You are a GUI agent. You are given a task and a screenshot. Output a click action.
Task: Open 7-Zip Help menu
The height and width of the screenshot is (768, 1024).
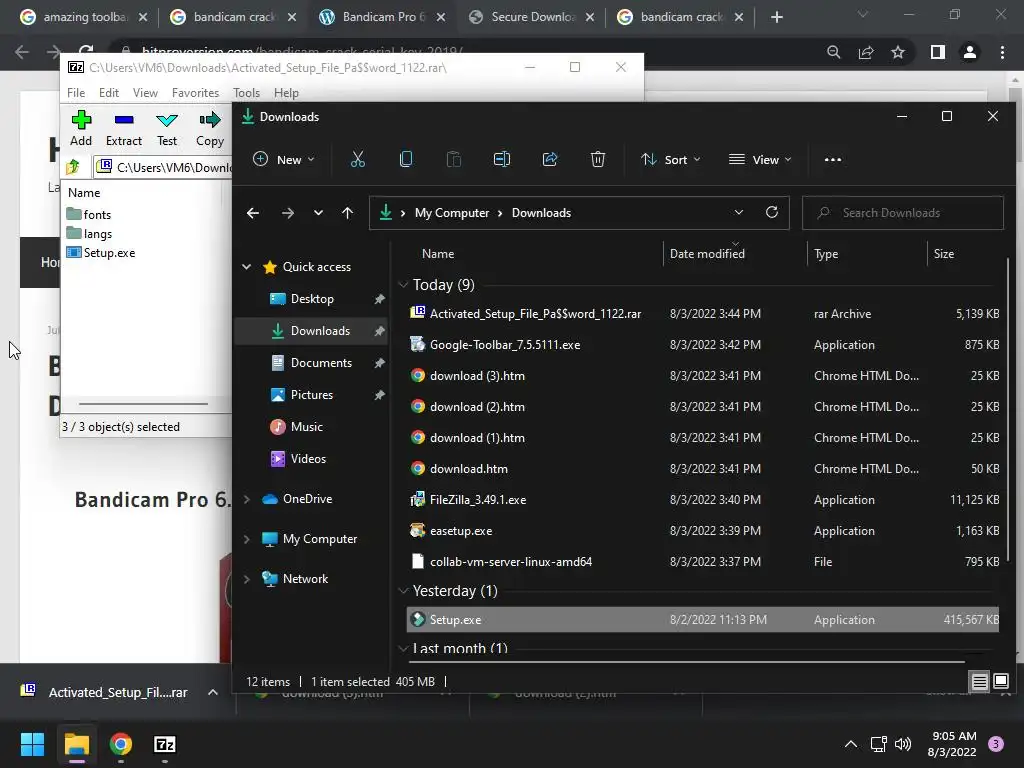(286, 93)
